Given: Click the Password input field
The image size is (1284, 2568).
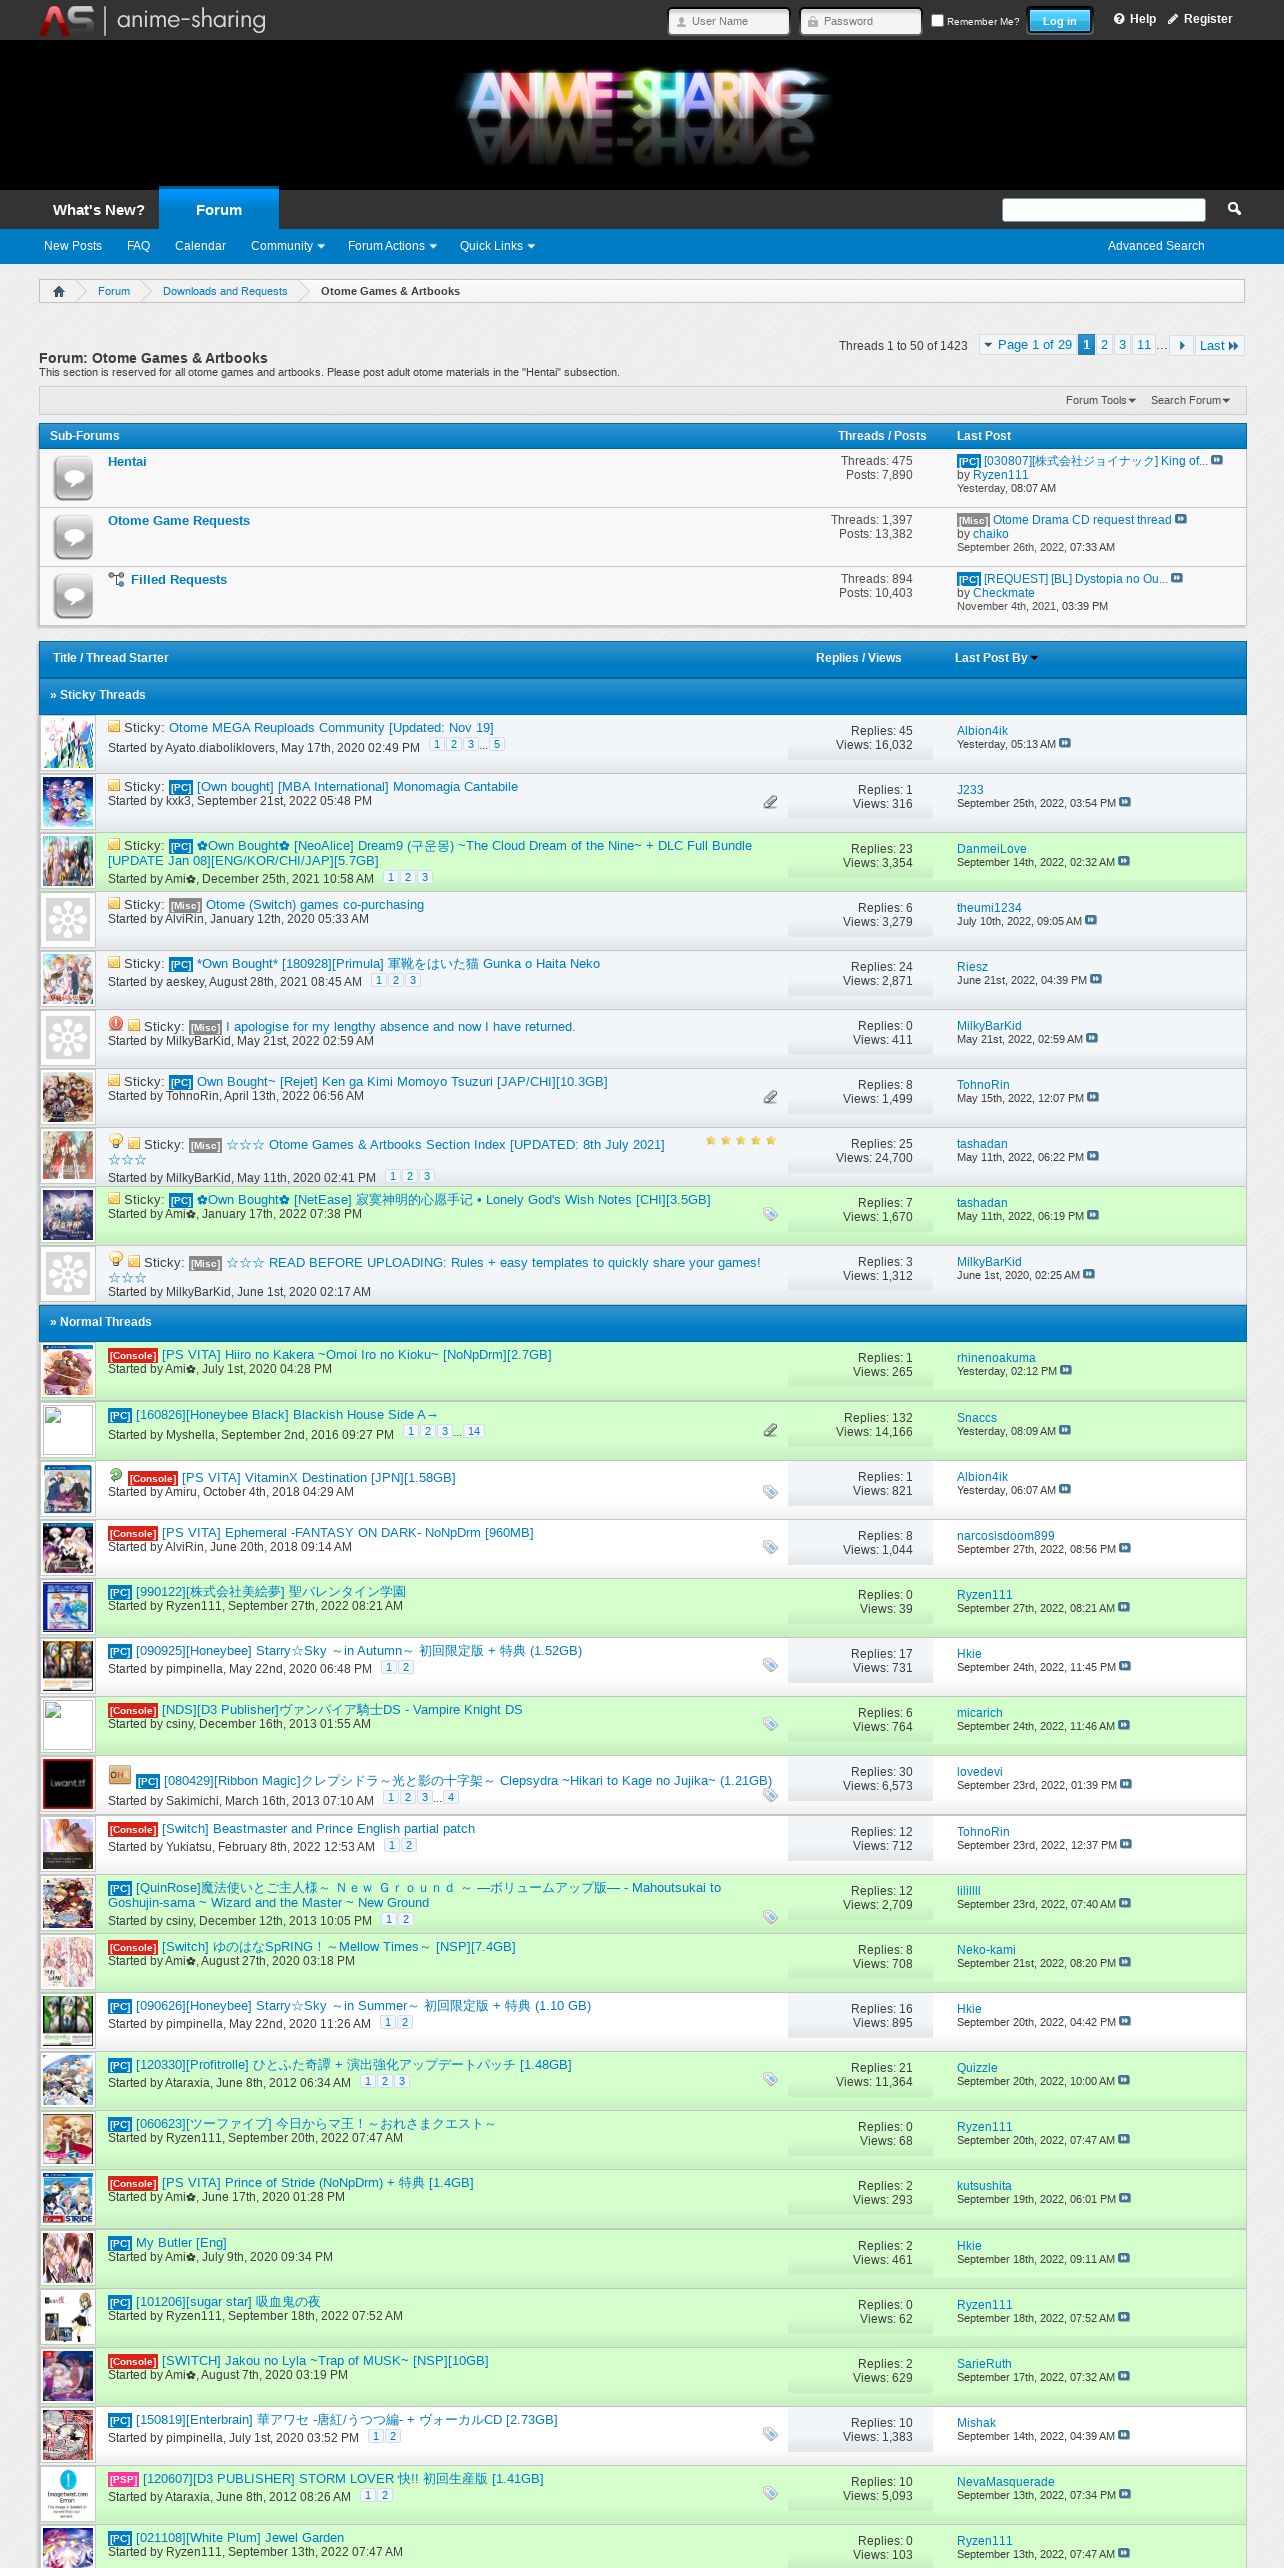Looking at the screenshot, I should click(861, 21).
